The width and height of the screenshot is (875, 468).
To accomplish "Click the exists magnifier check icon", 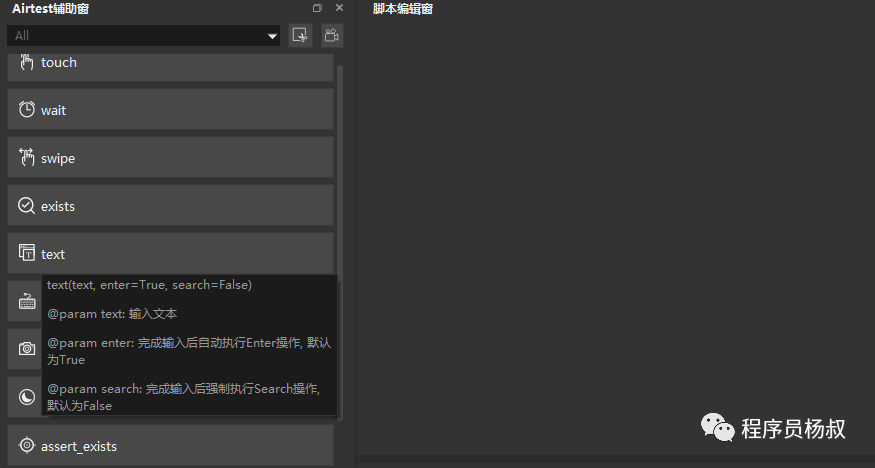I will (x=26, y=205).
